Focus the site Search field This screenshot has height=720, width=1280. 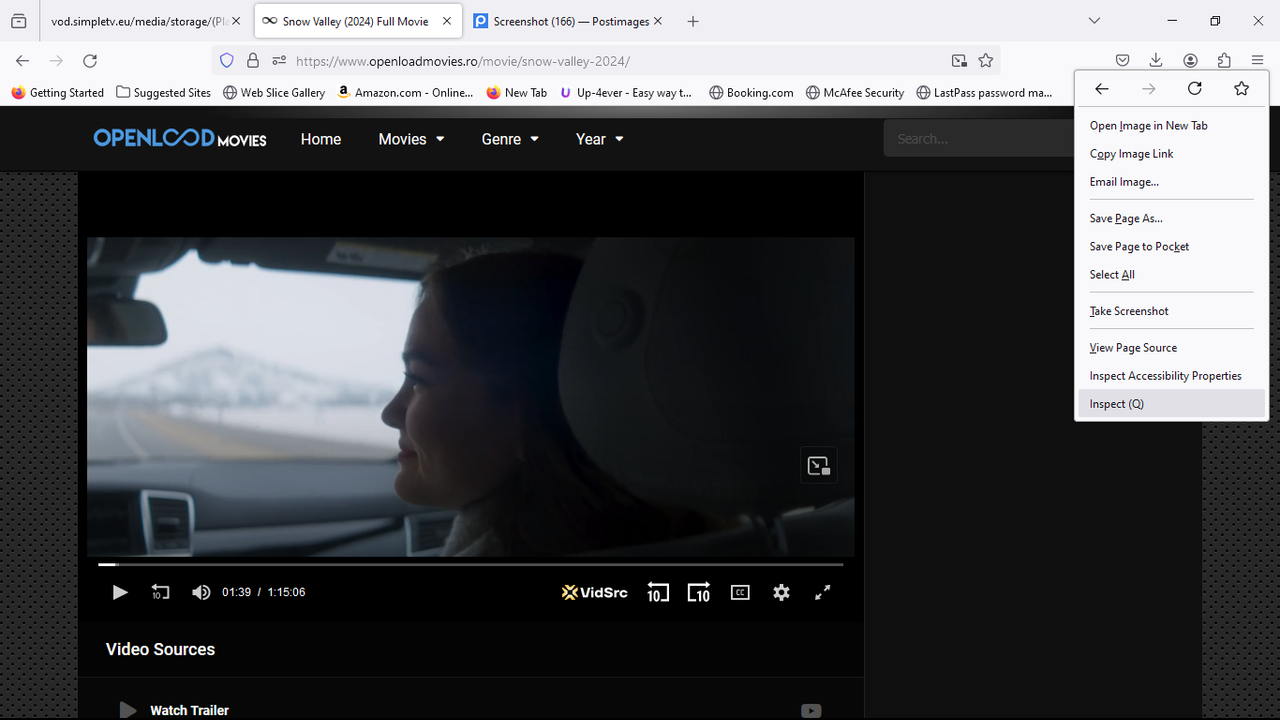[x=979, y=139]
